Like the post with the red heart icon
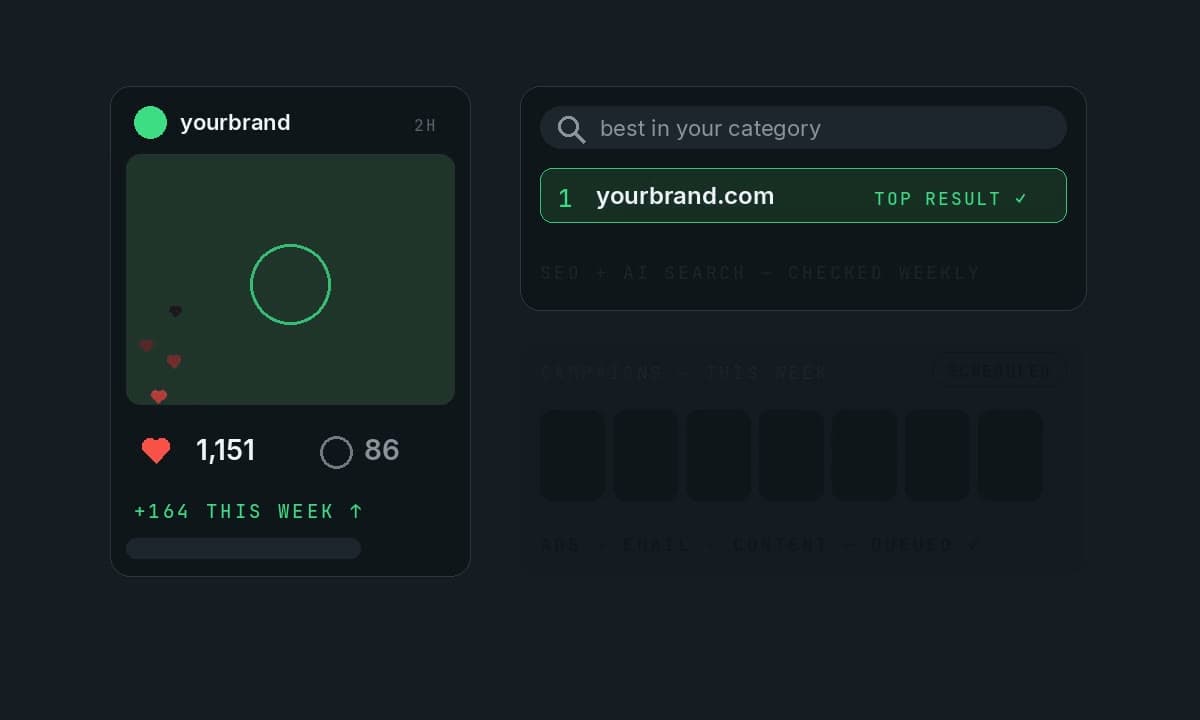The image size is (1200, 720). pyautogui.click(x=156, y=451)
